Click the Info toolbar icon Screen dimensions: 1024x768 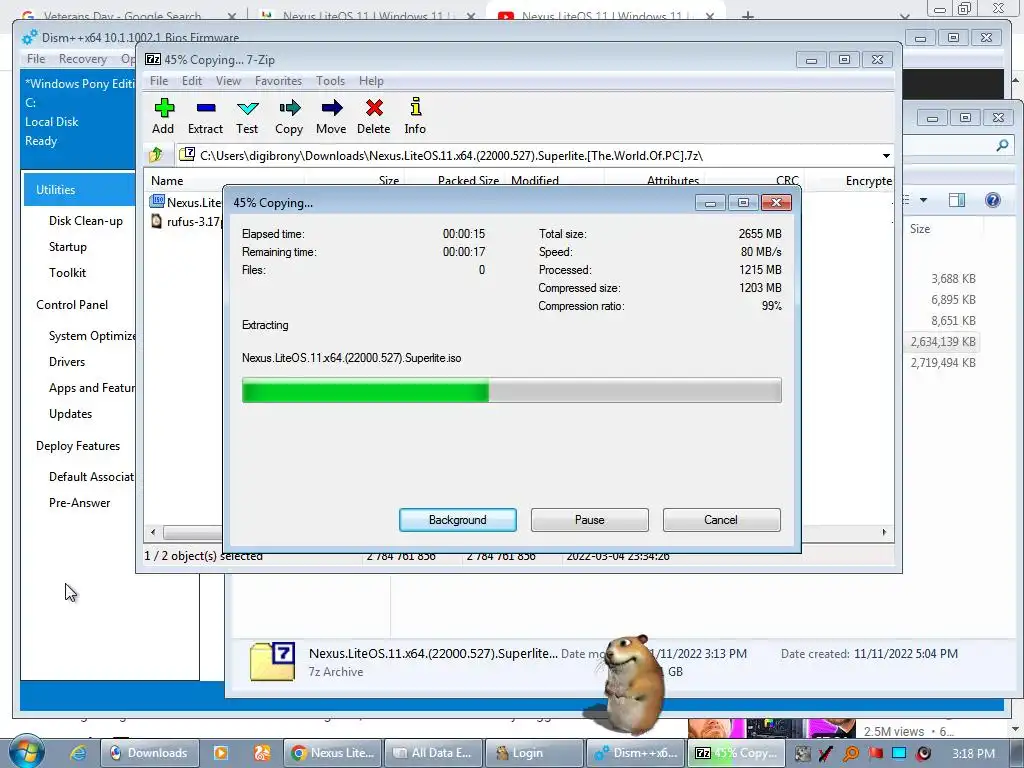point(415,116)
